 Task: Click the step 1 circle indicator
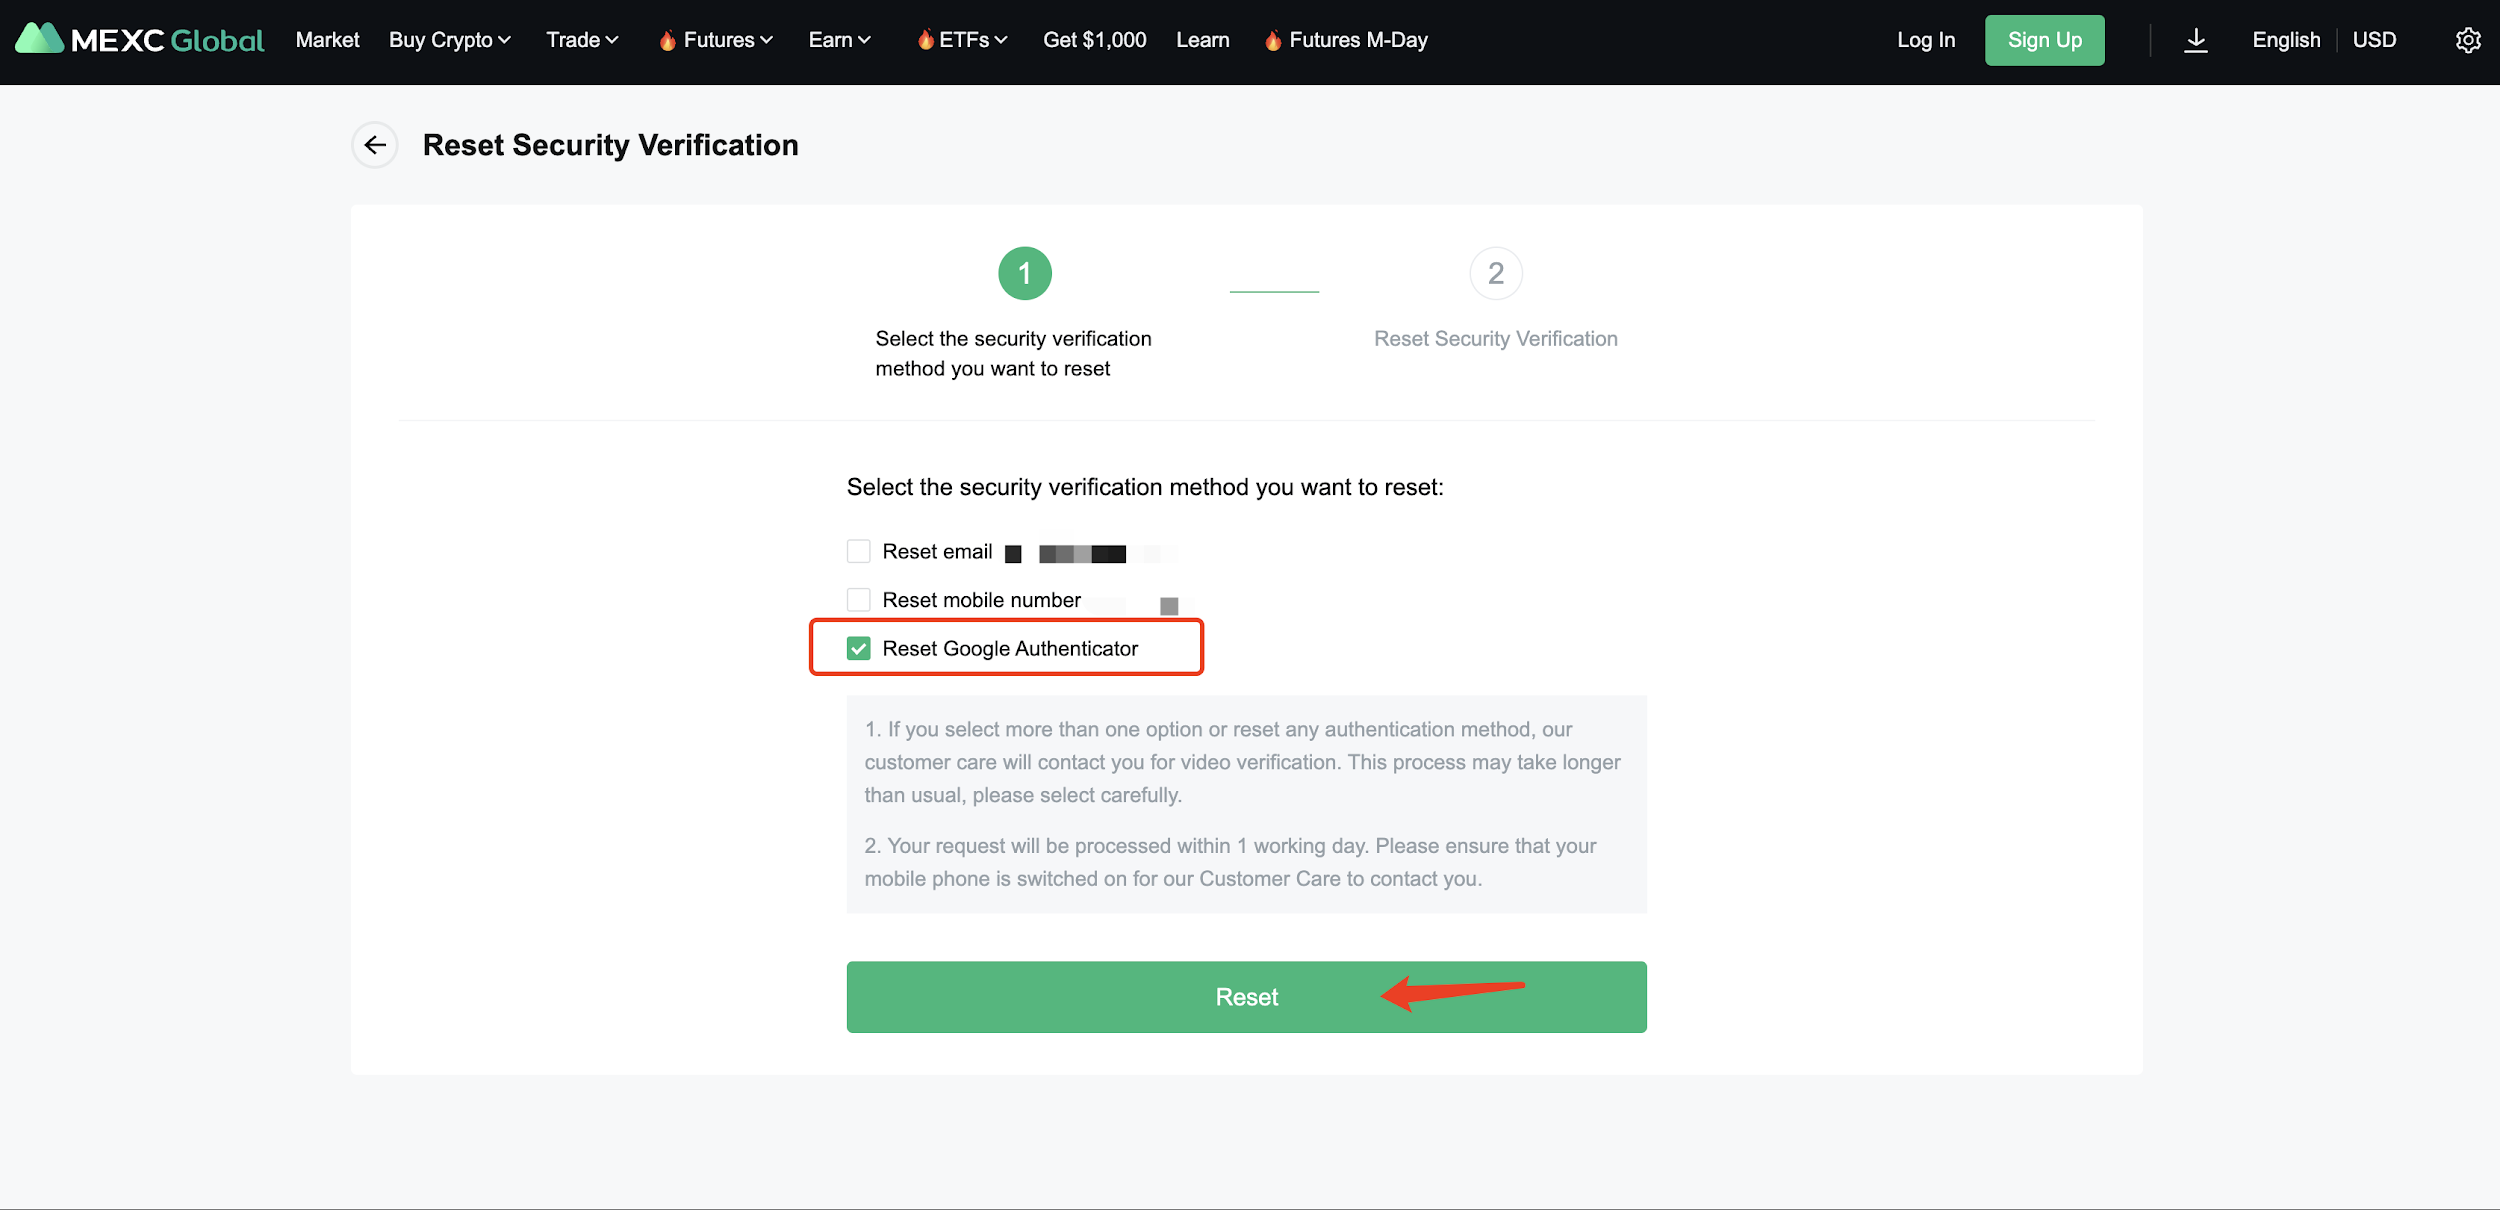click(1024, 273)
